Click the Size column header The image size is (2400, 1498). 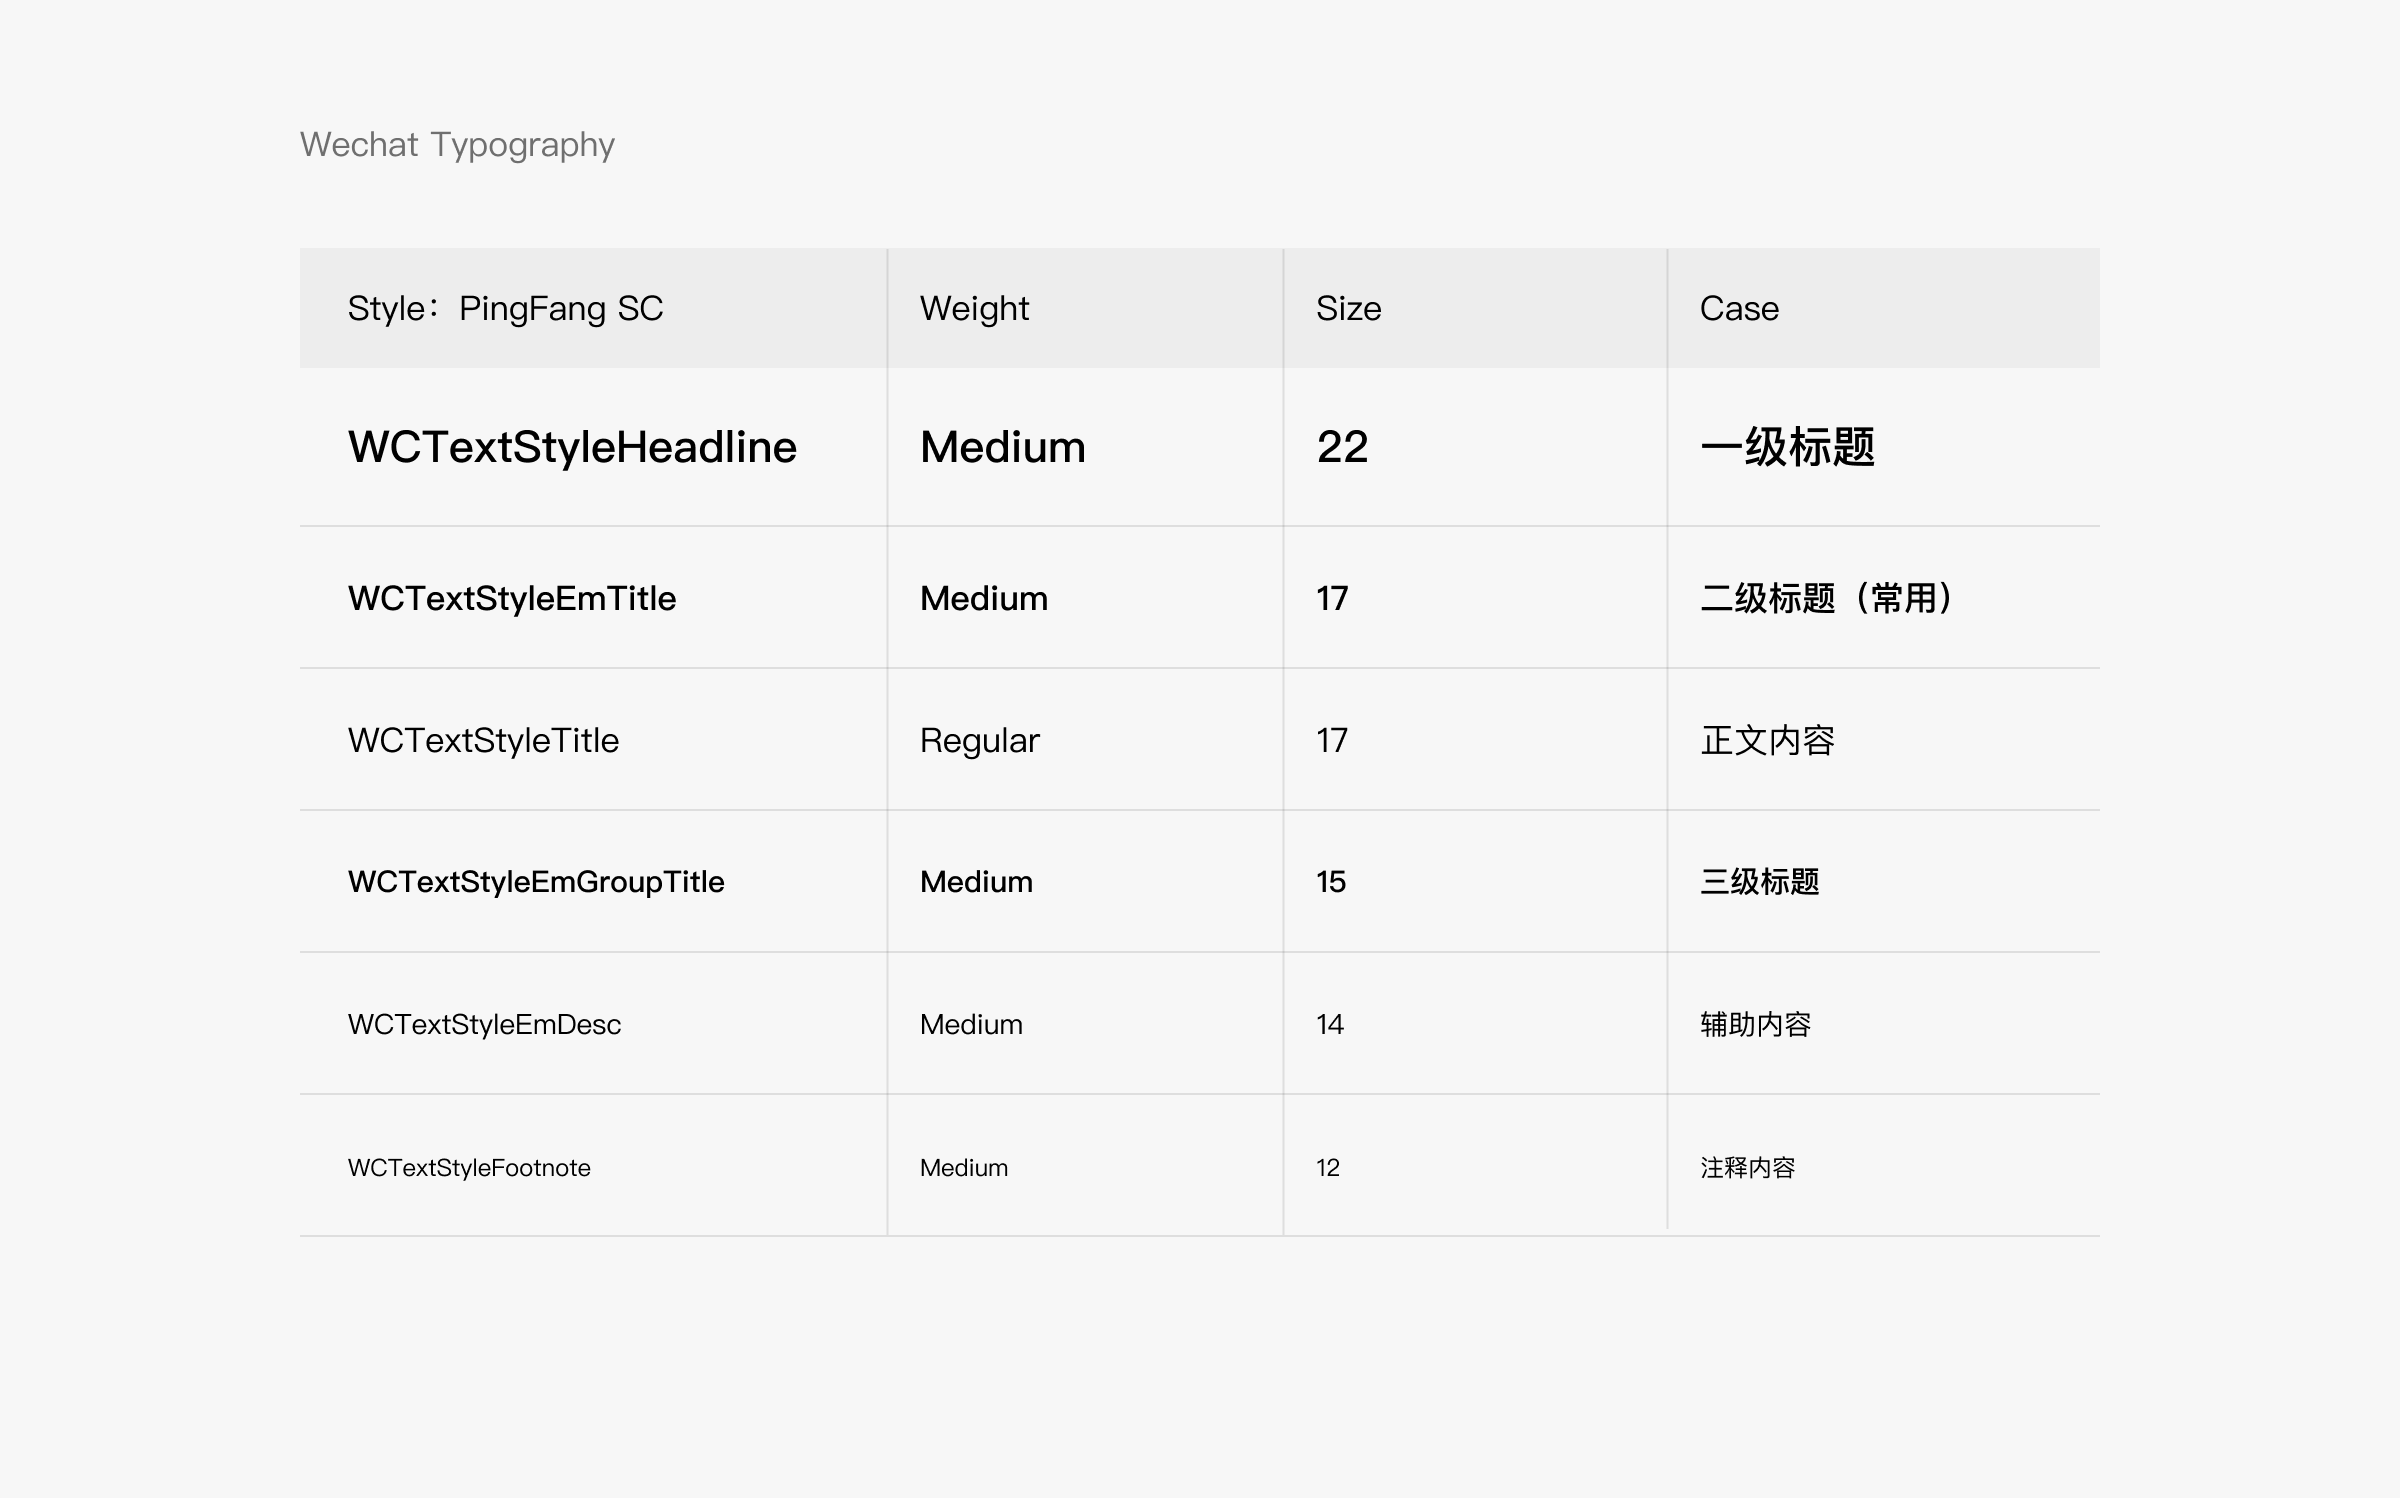tap(1348, 308)
